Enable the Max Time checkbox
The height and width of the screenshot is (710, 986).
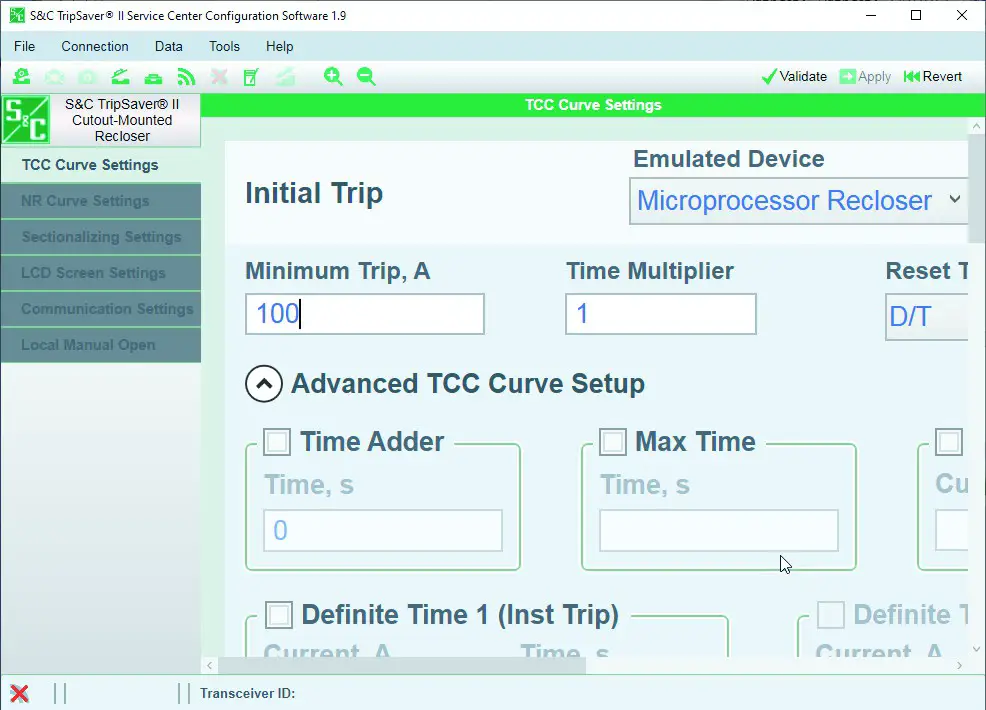612,441
